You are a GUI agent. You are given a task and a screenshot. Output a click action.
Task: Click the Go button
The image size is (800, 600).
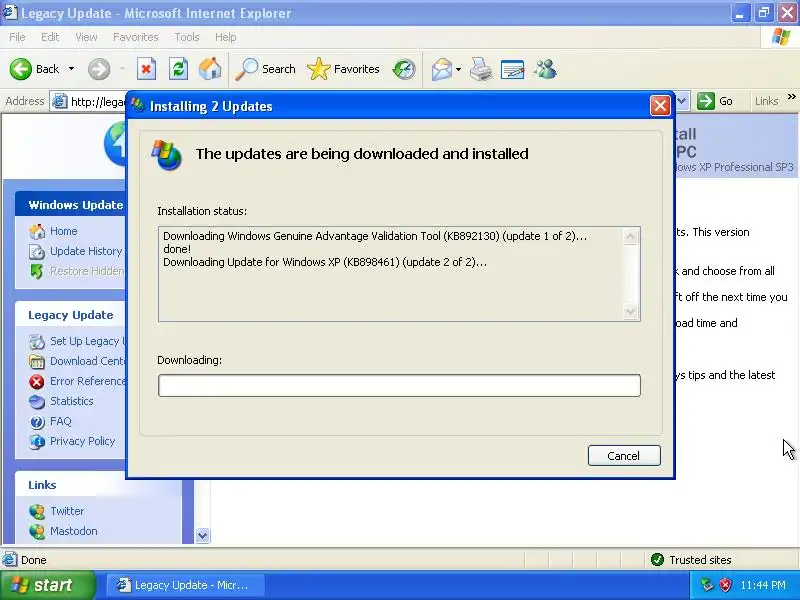(715, 101)
